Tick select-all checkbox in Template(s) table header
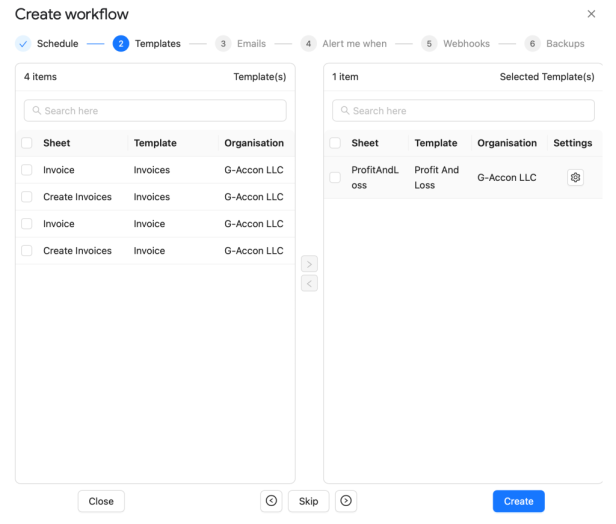616x524 pixels. 27,143
